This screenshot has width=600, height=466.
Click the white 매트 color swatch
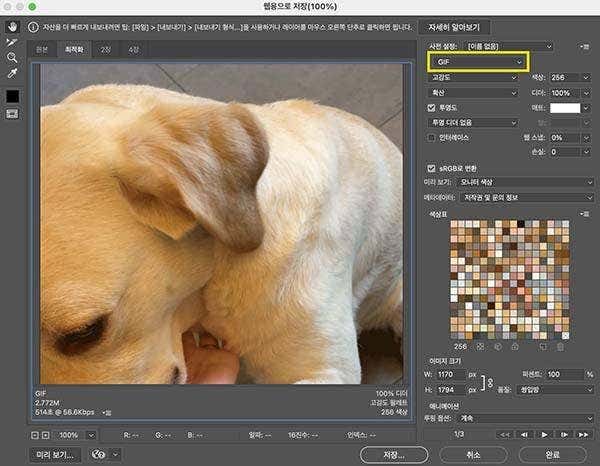point(565,107)
